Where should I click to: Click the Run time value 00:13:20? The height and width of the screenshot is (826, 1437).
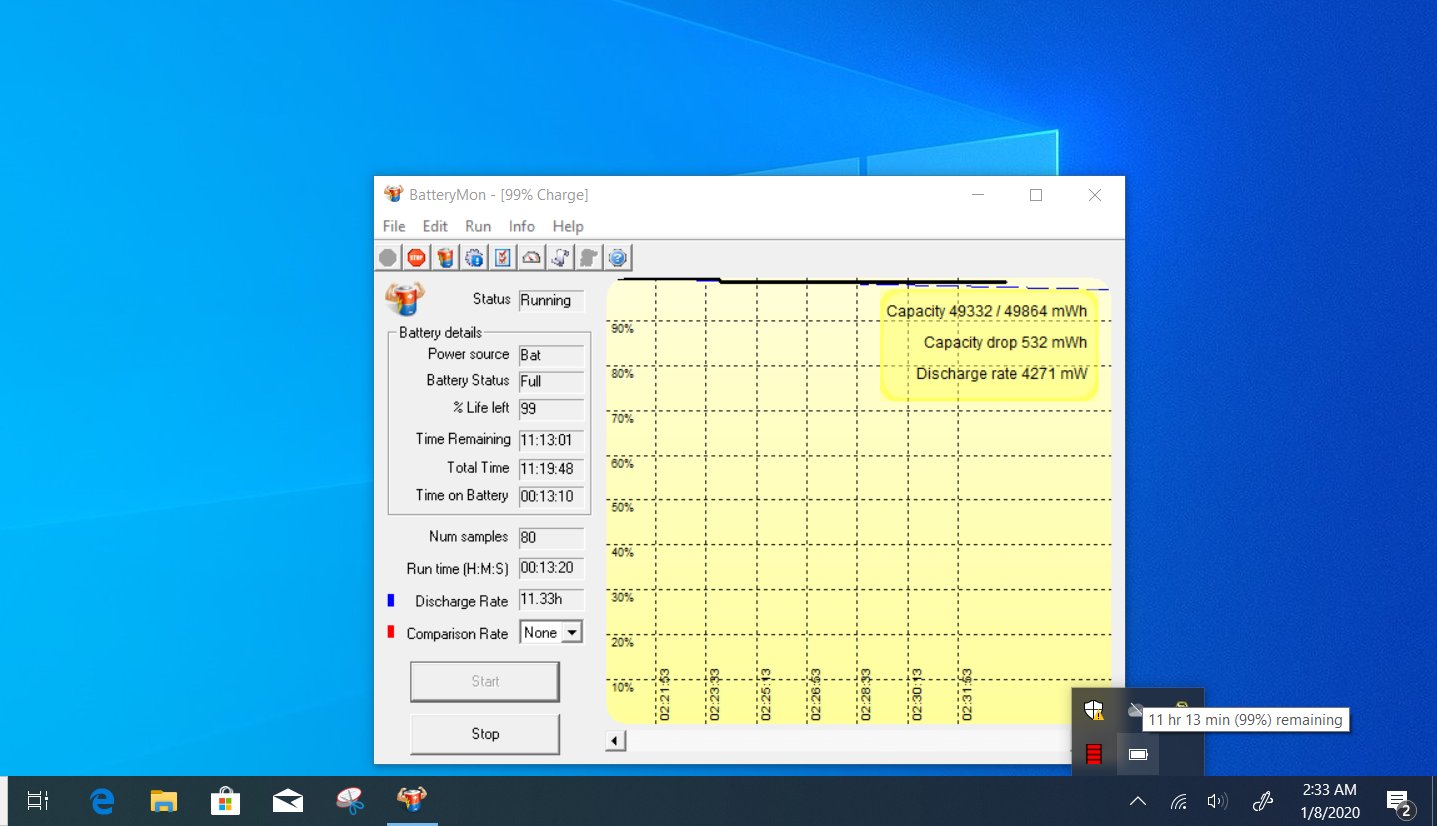point(551,569)
